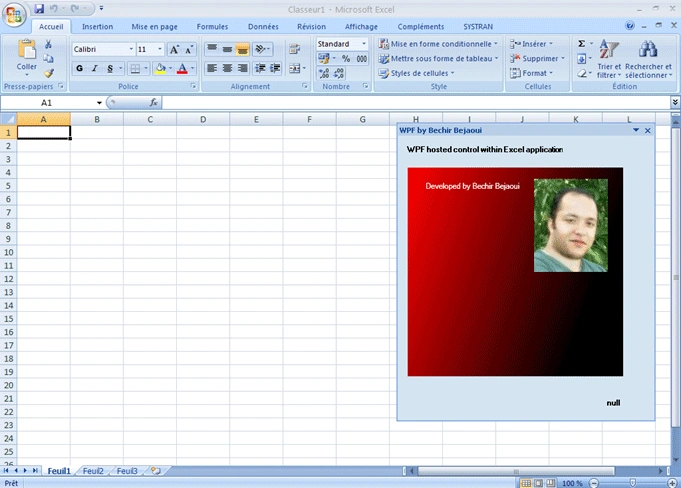Switch to the Affichage tab
681x488 pixels.
pyautogui.click(x=361, y=26)
